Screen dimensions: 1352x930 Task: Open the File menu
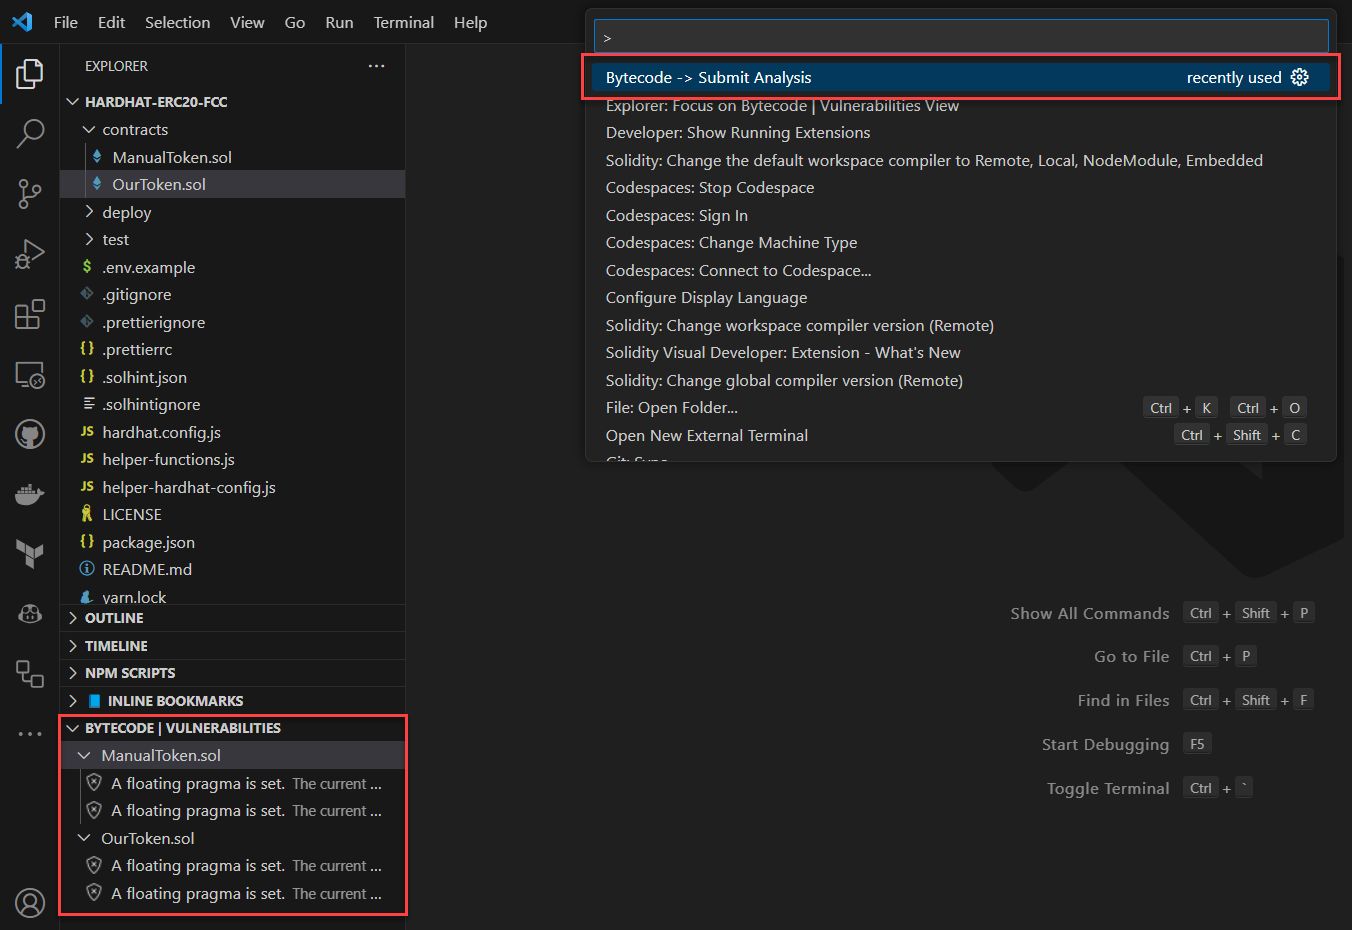[x=66, y=22]
